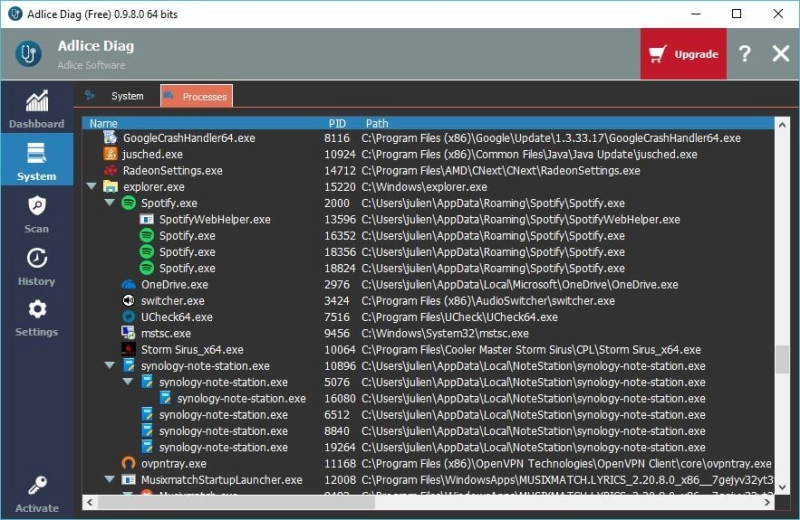Image resolution: width=800 pixels, height=520 pixels.
Task: Click vertical scrollbar up arrow
Action: (x=782, y=125)
